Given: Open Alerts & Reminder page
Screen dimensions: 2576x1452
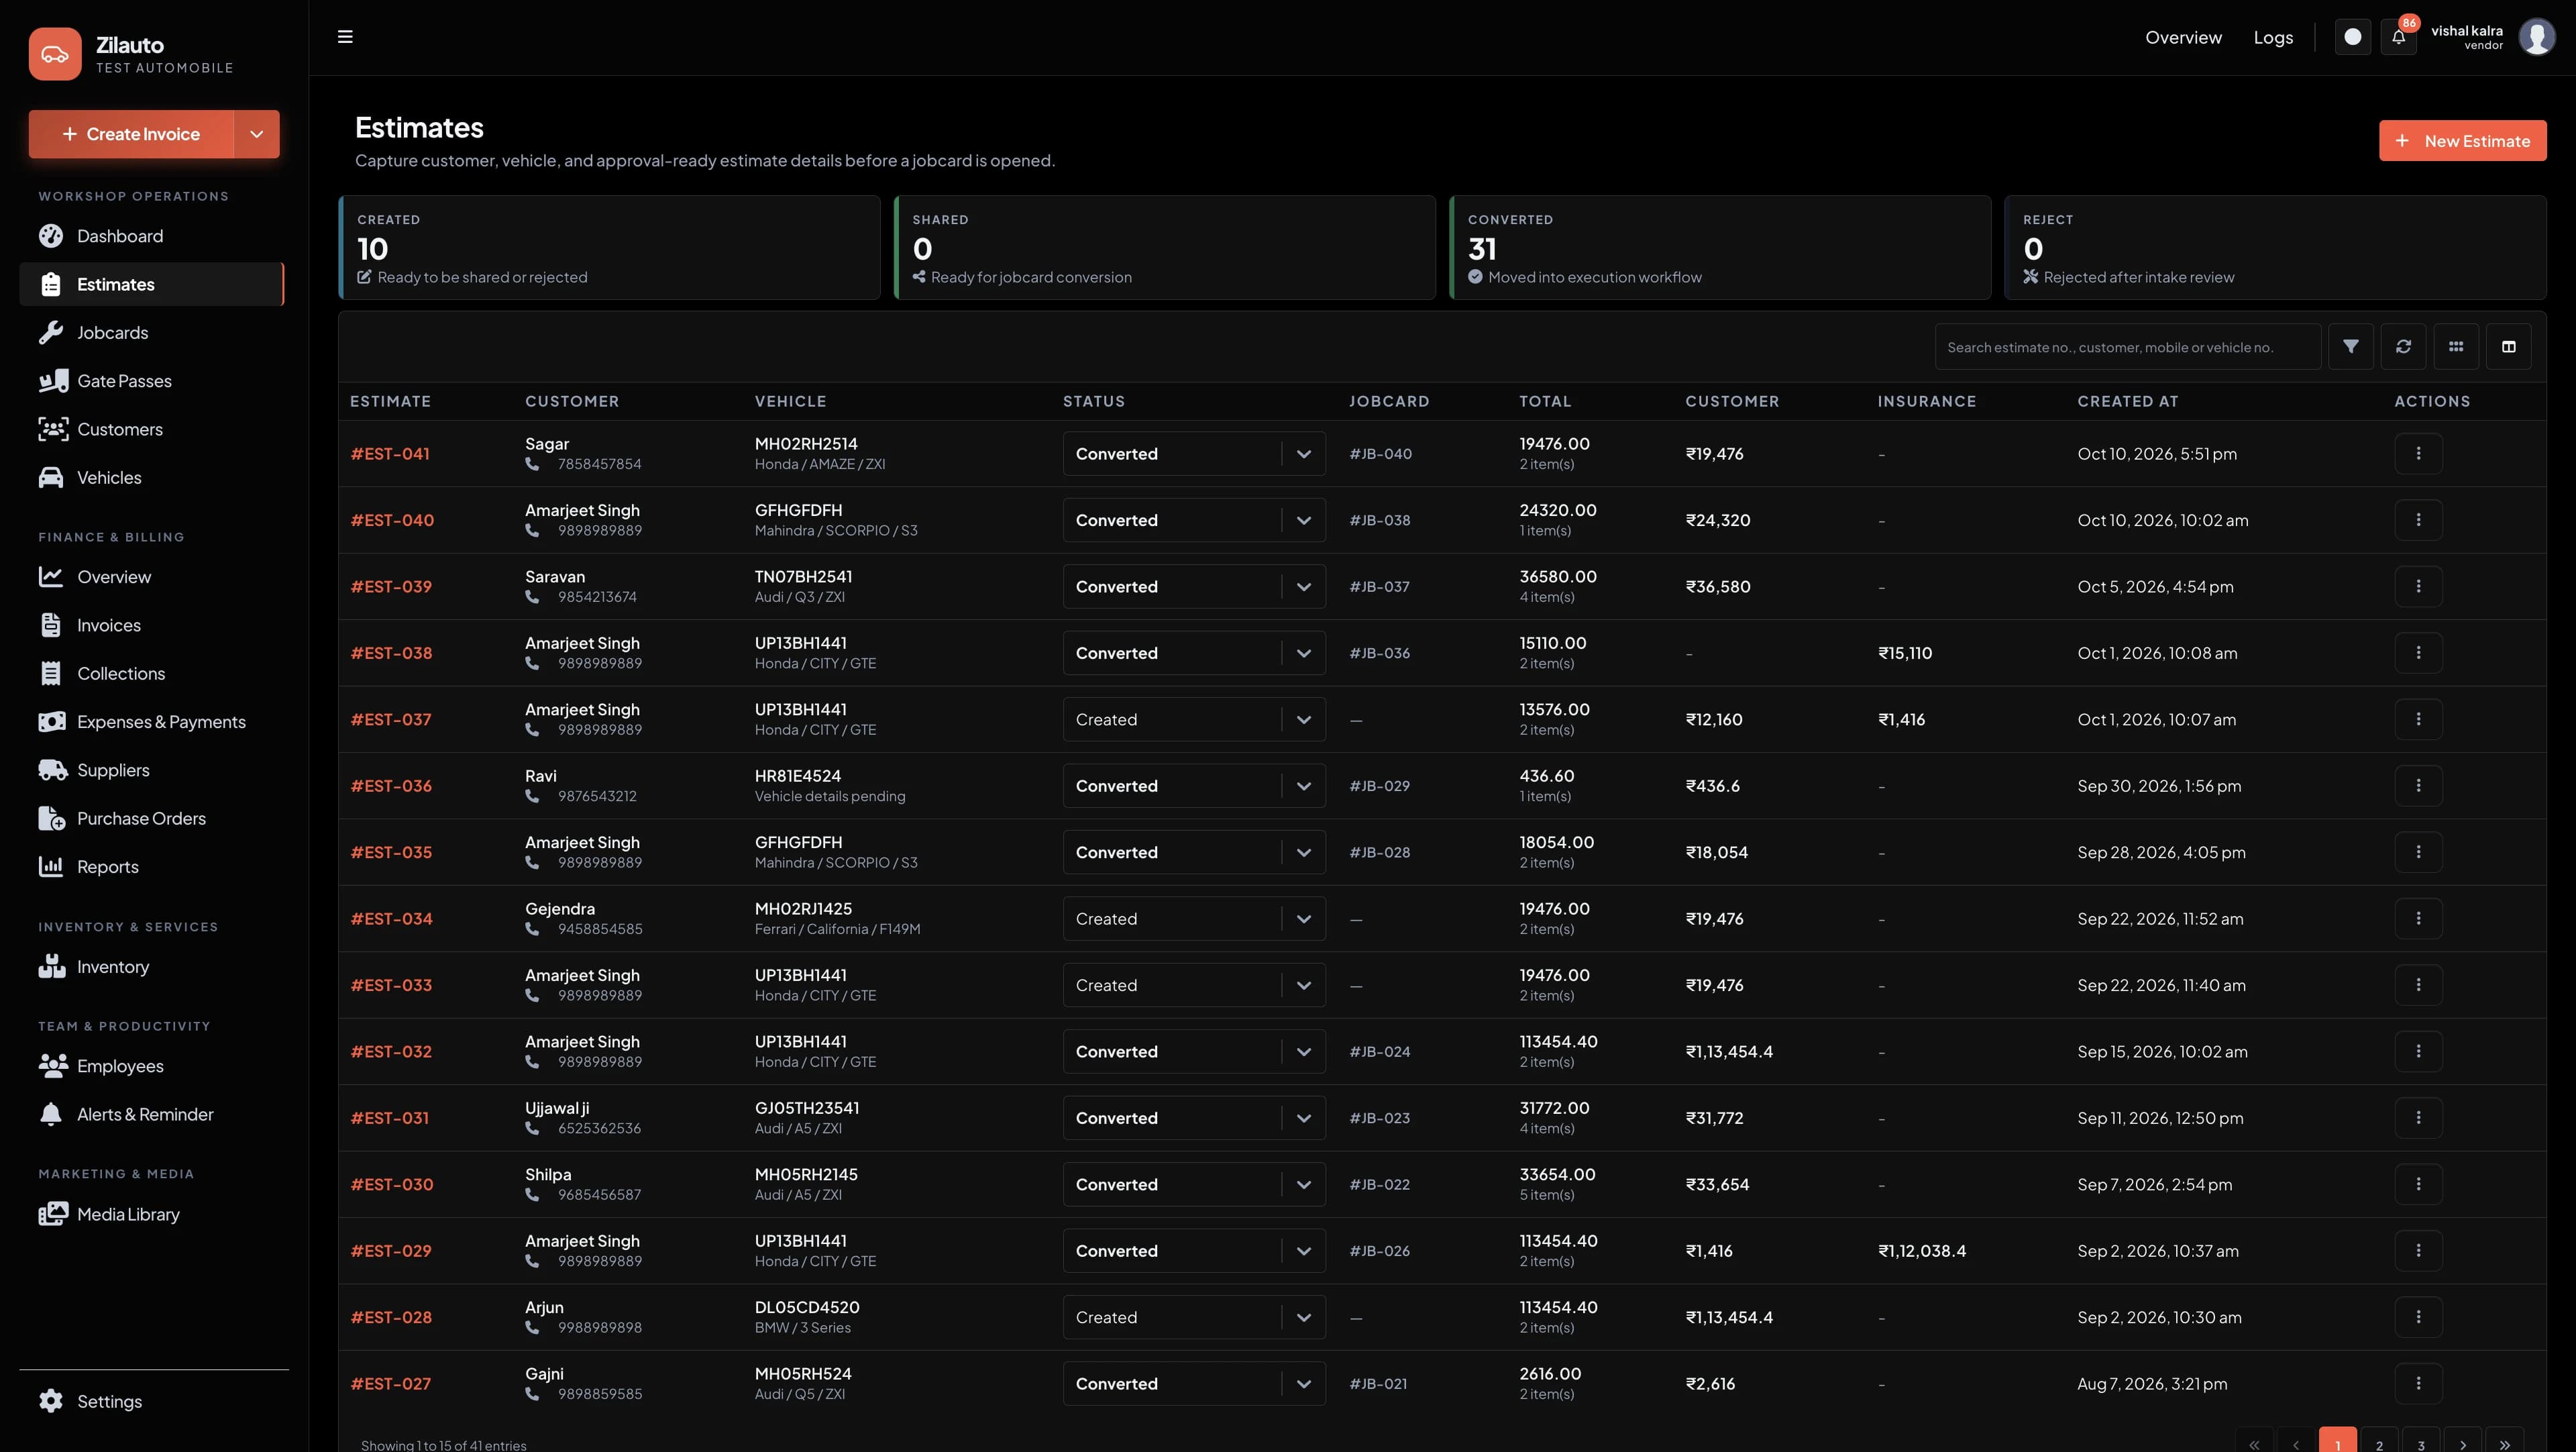Looking at the screenshot, I should coord(152,1114).
